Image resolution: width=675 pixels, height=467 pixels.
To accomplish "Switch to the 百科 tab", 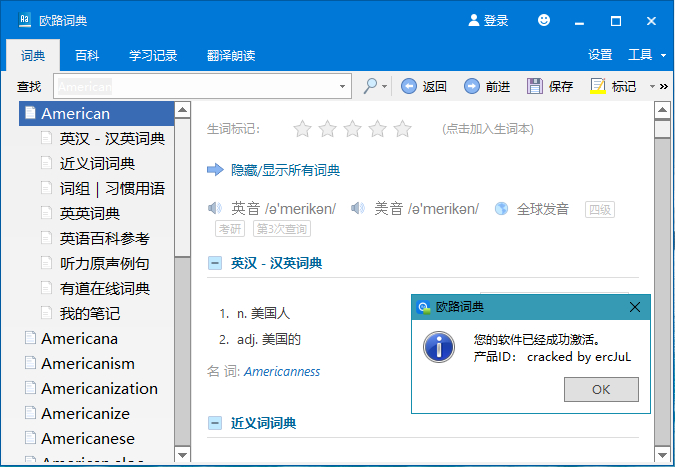I will coord(87,56).
